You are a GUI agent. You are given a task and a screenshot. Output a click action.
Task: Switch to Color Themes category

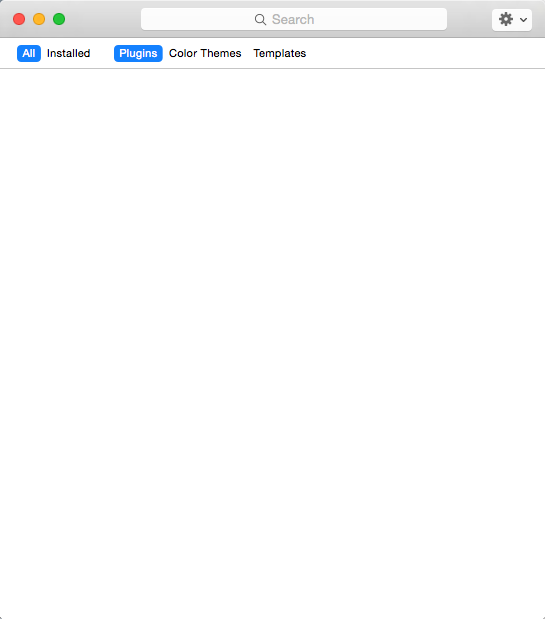205,53
